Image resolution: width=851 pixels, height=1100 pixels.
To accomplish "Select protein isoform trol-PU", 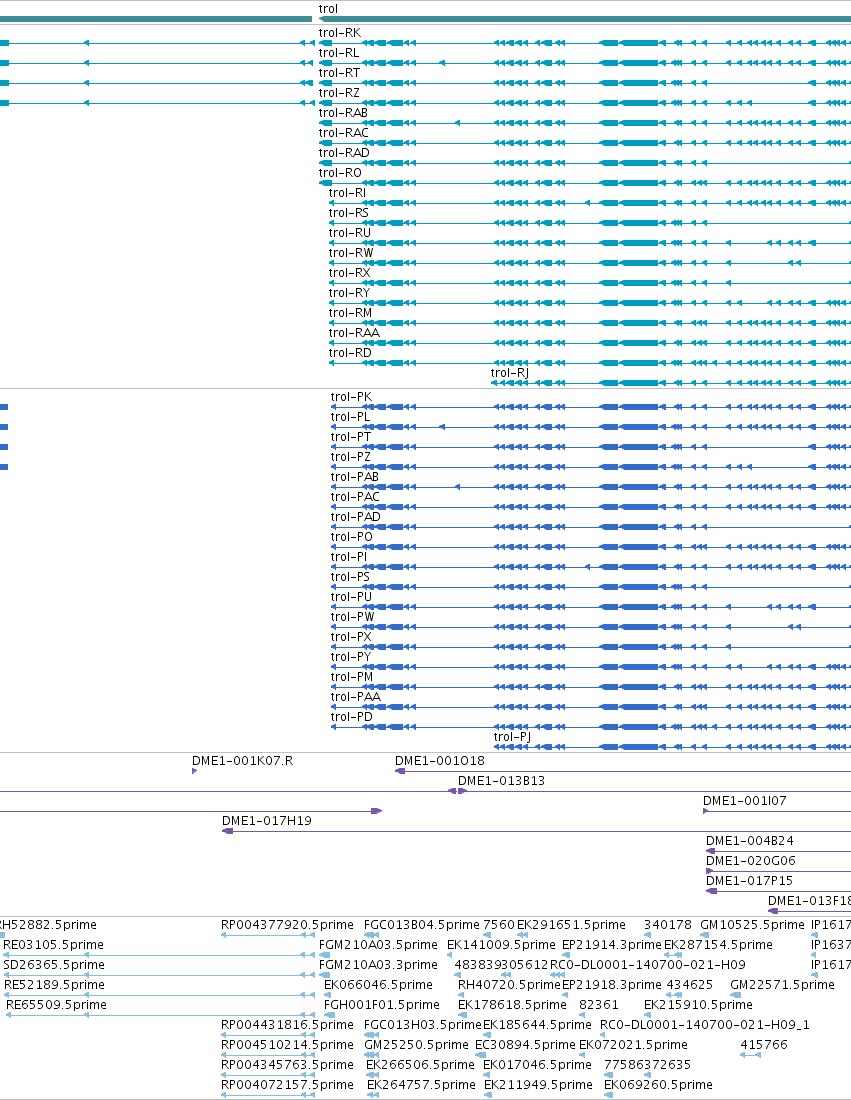I will point(351,597).
